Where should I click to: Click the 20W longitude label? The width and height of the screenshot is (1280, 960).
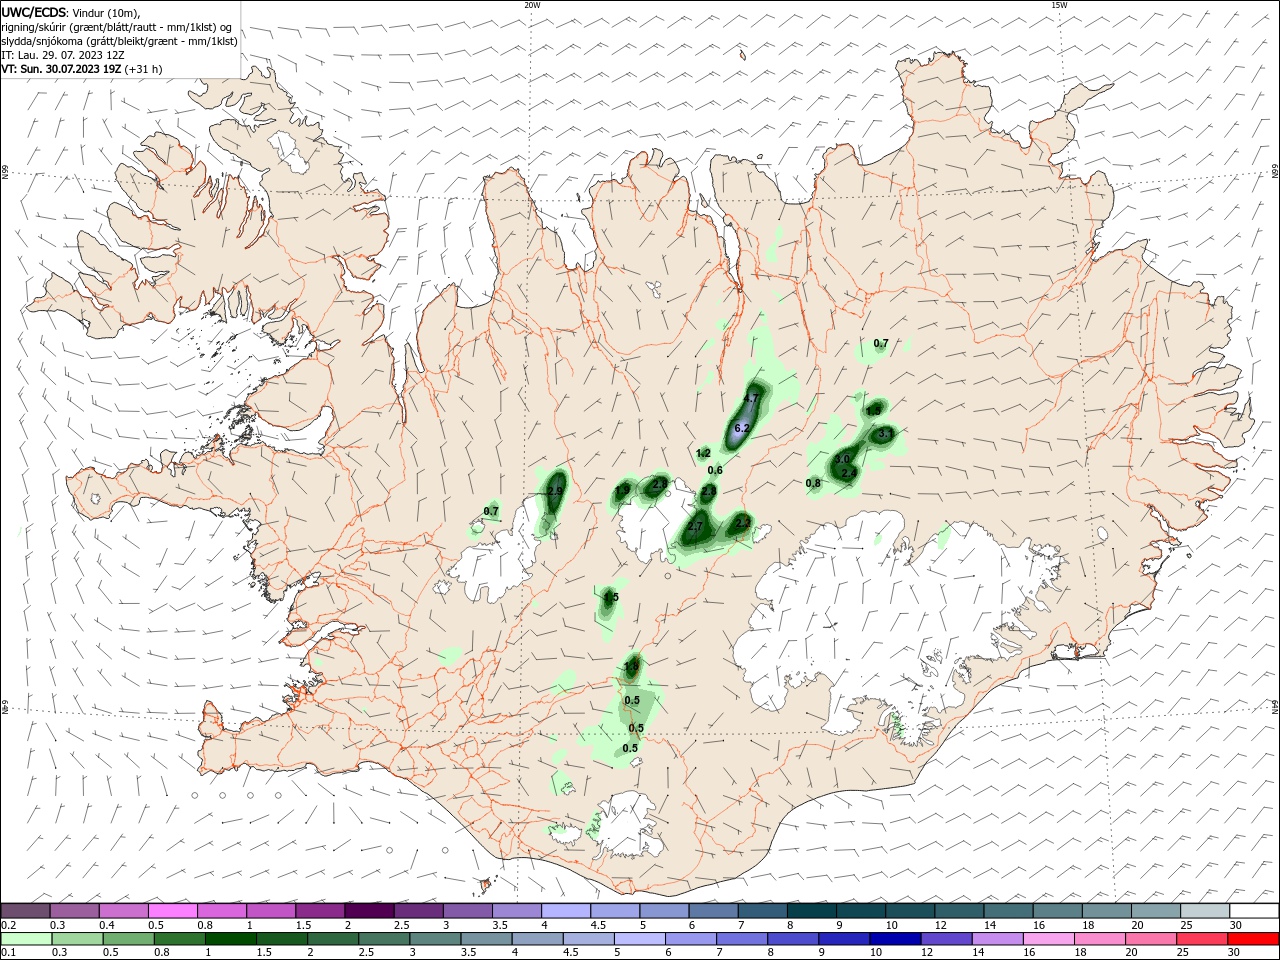point(532,5)
